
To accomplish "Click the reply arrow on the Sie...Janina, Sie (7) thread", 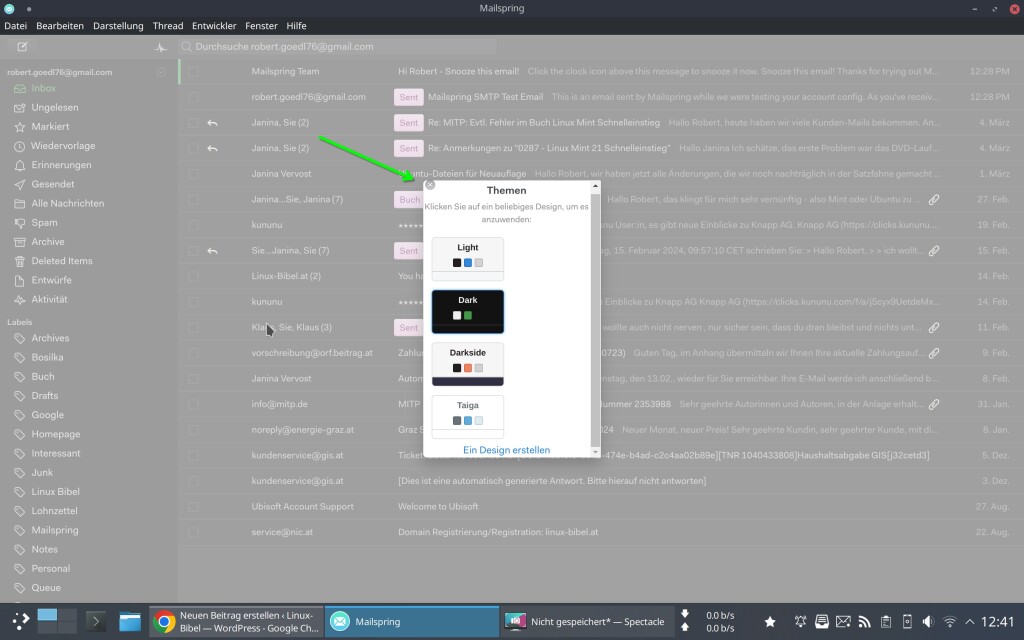I will [x=212, y=251].
